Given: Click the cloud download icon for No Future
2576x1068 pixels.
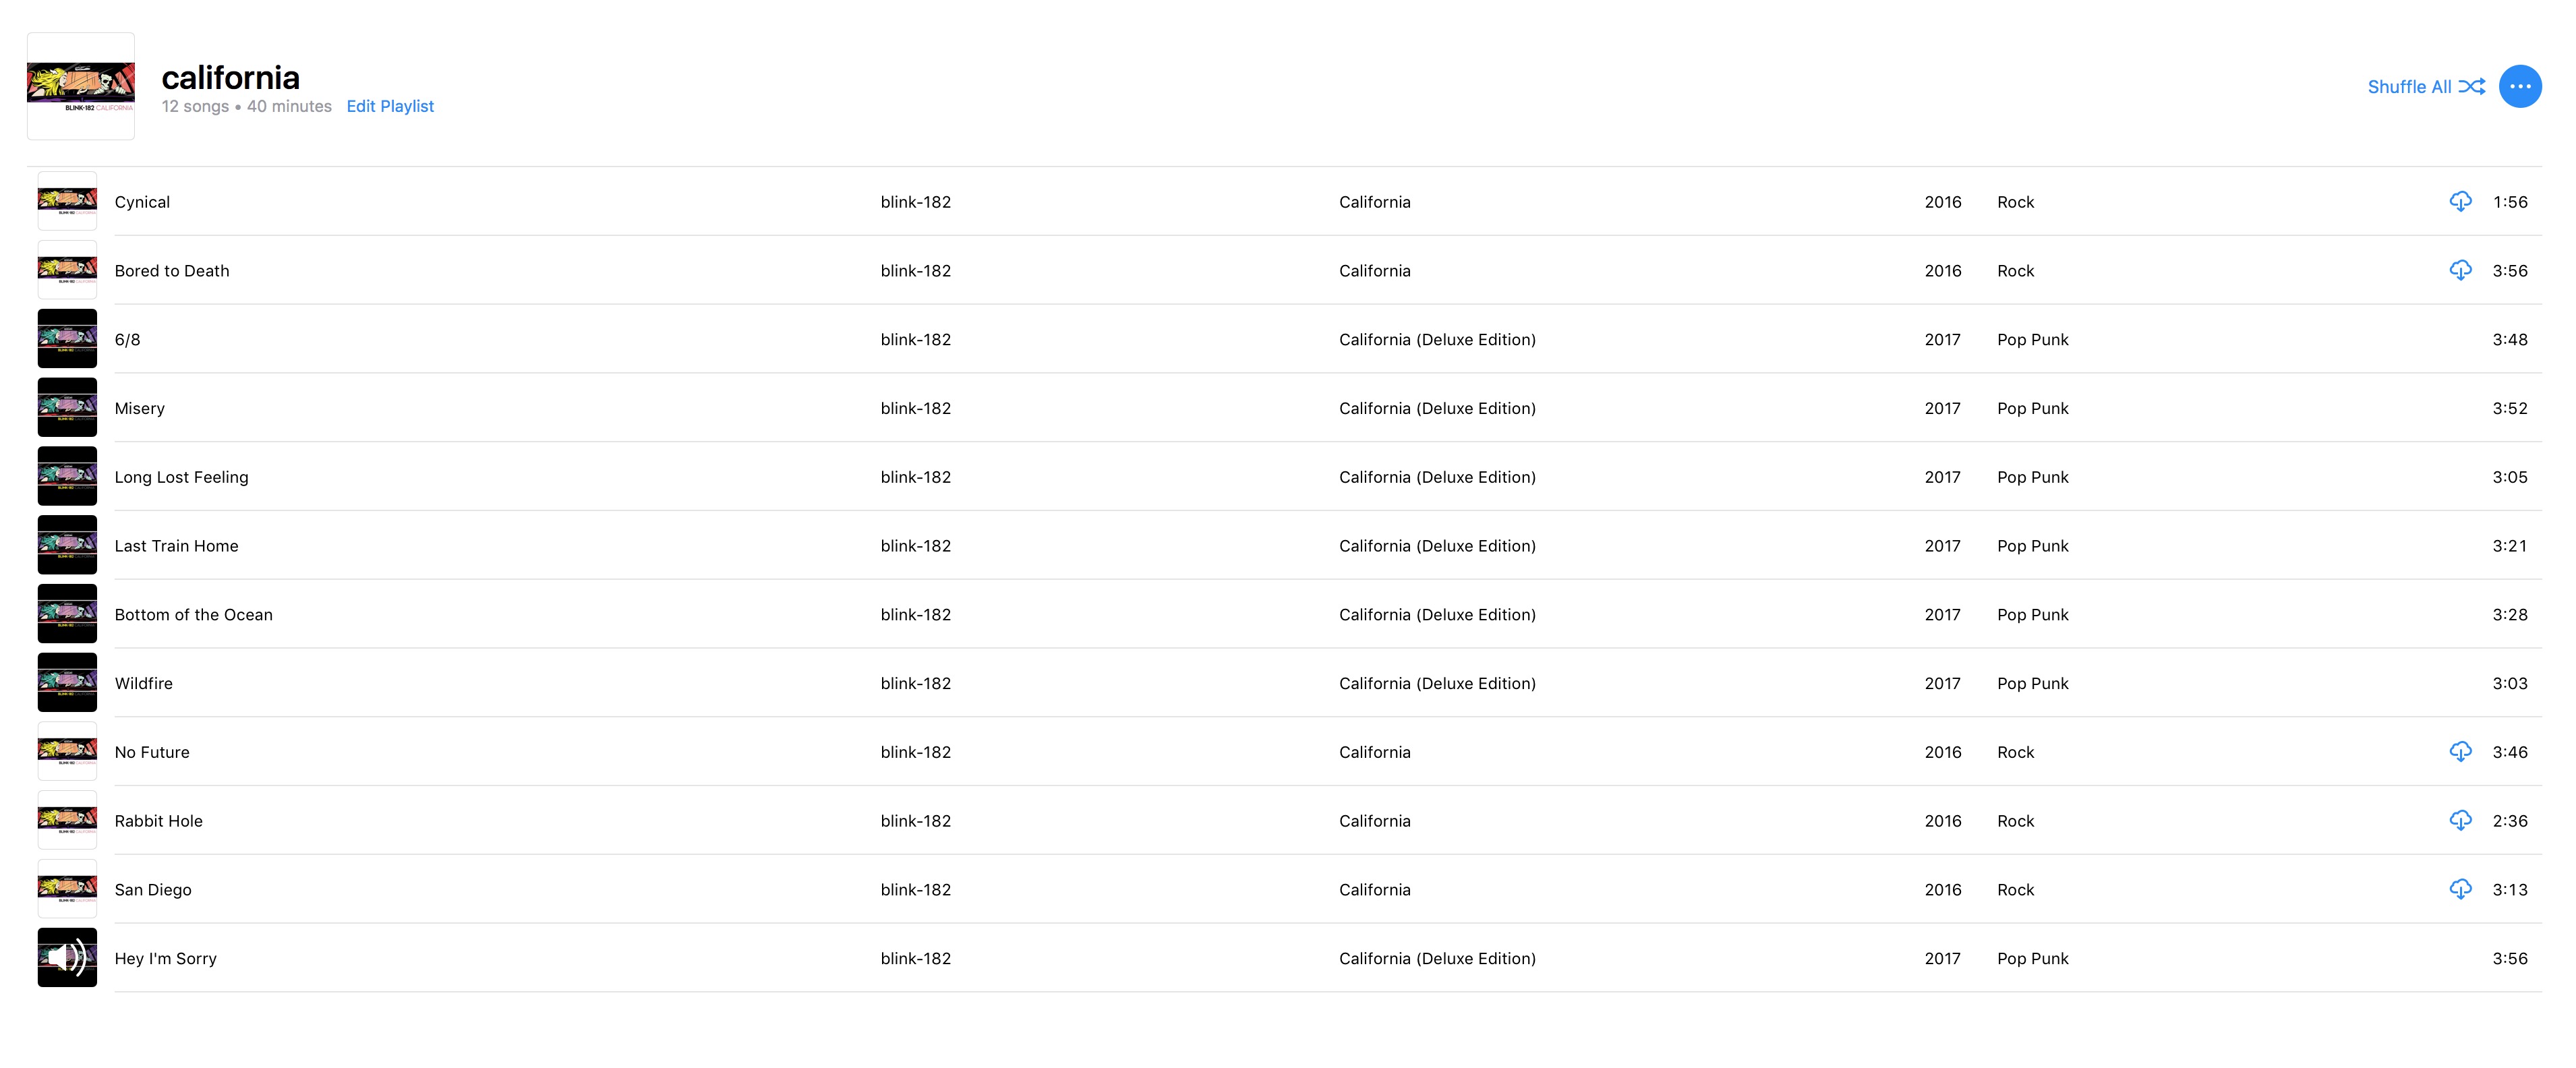Looking at the screenshot, I should [x=2460, y=752].
